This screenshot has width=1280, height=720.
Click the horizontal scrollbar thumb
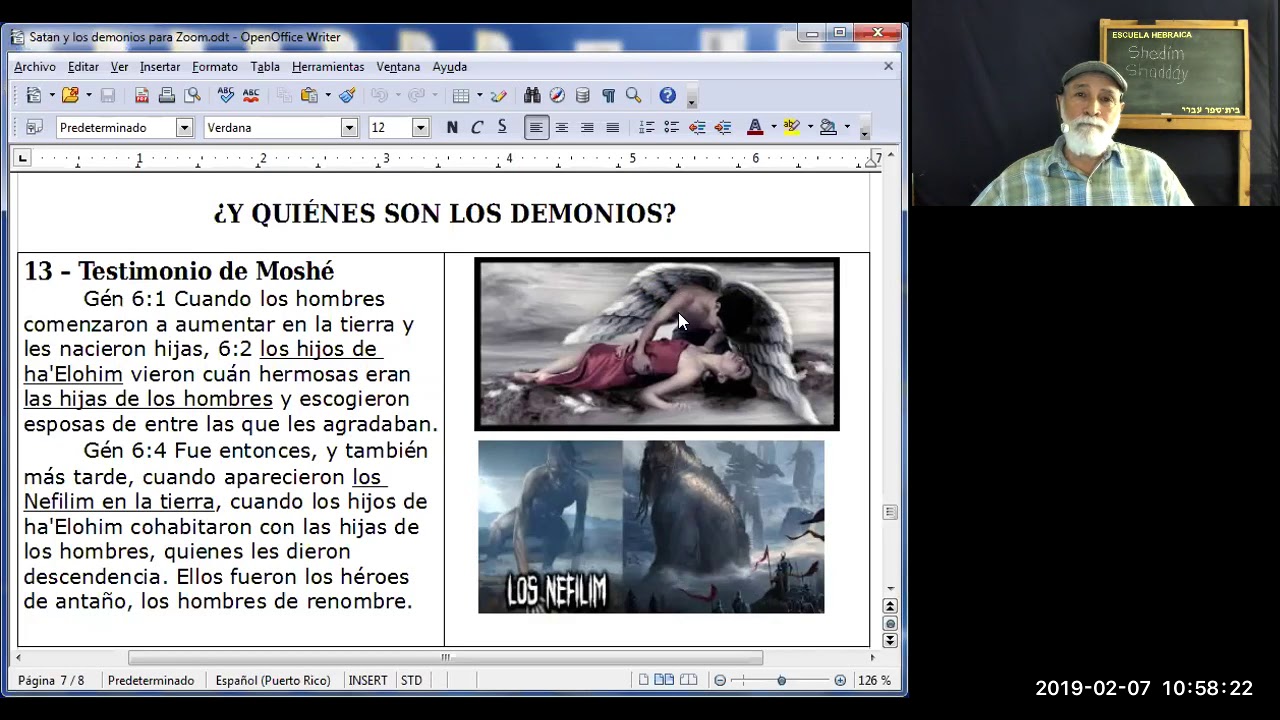click(x=445, y=657)
